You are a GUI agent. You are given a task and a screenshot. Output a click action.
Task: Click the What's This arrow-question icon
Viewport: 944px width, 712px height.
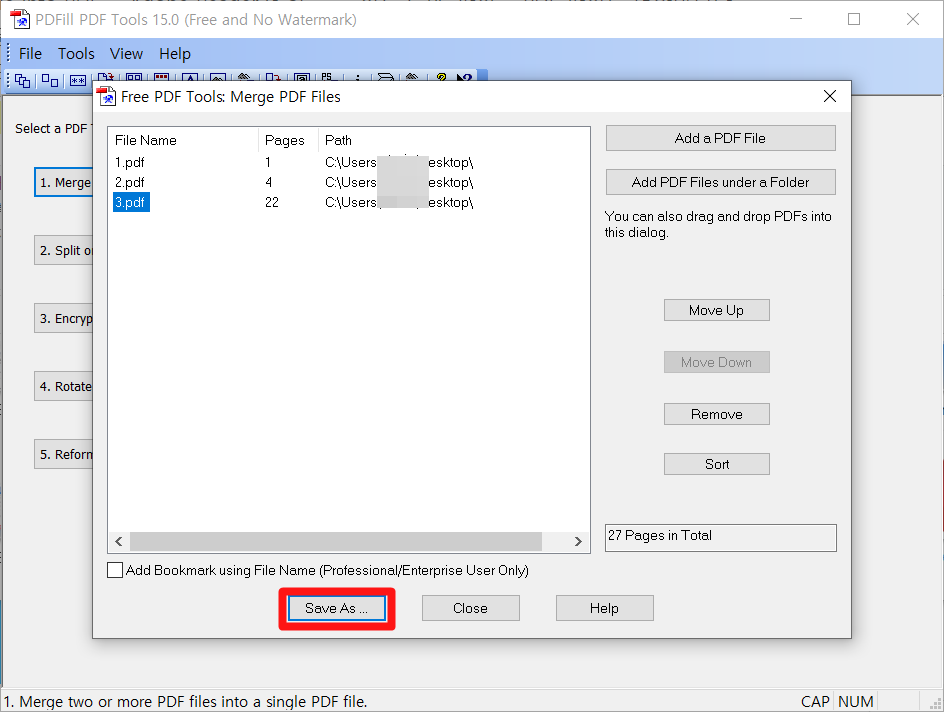click(x=464, y=77)
